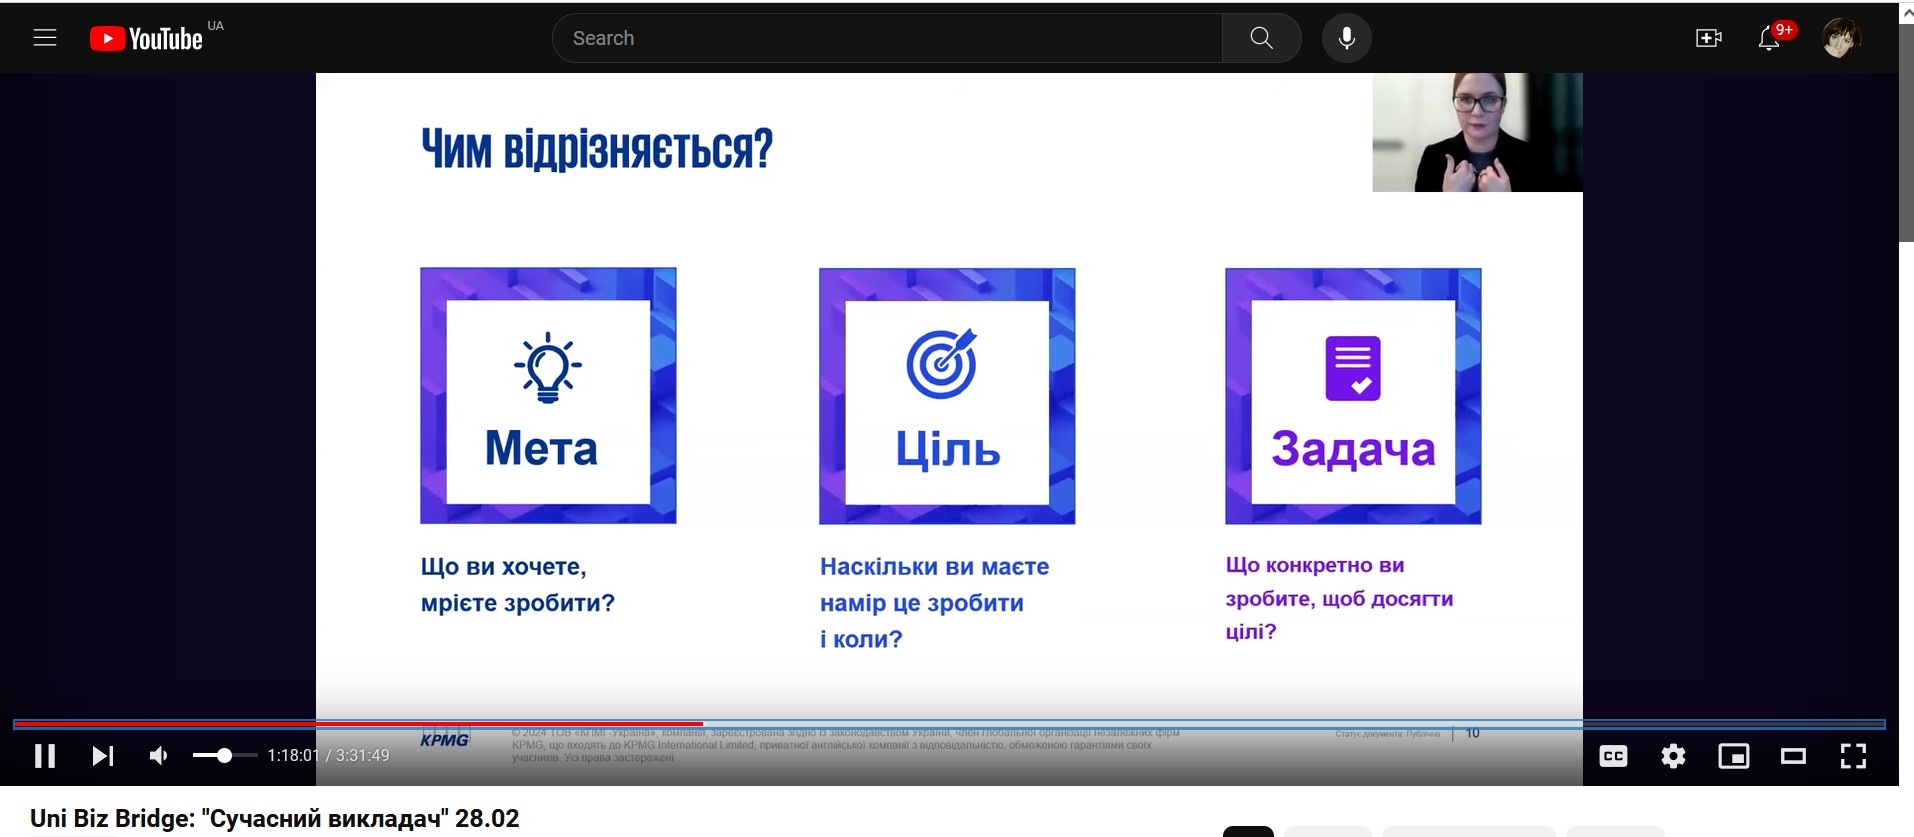1914x837 pixels.
Task: Adjust the volume slider handle
Action: click(224, 756)
